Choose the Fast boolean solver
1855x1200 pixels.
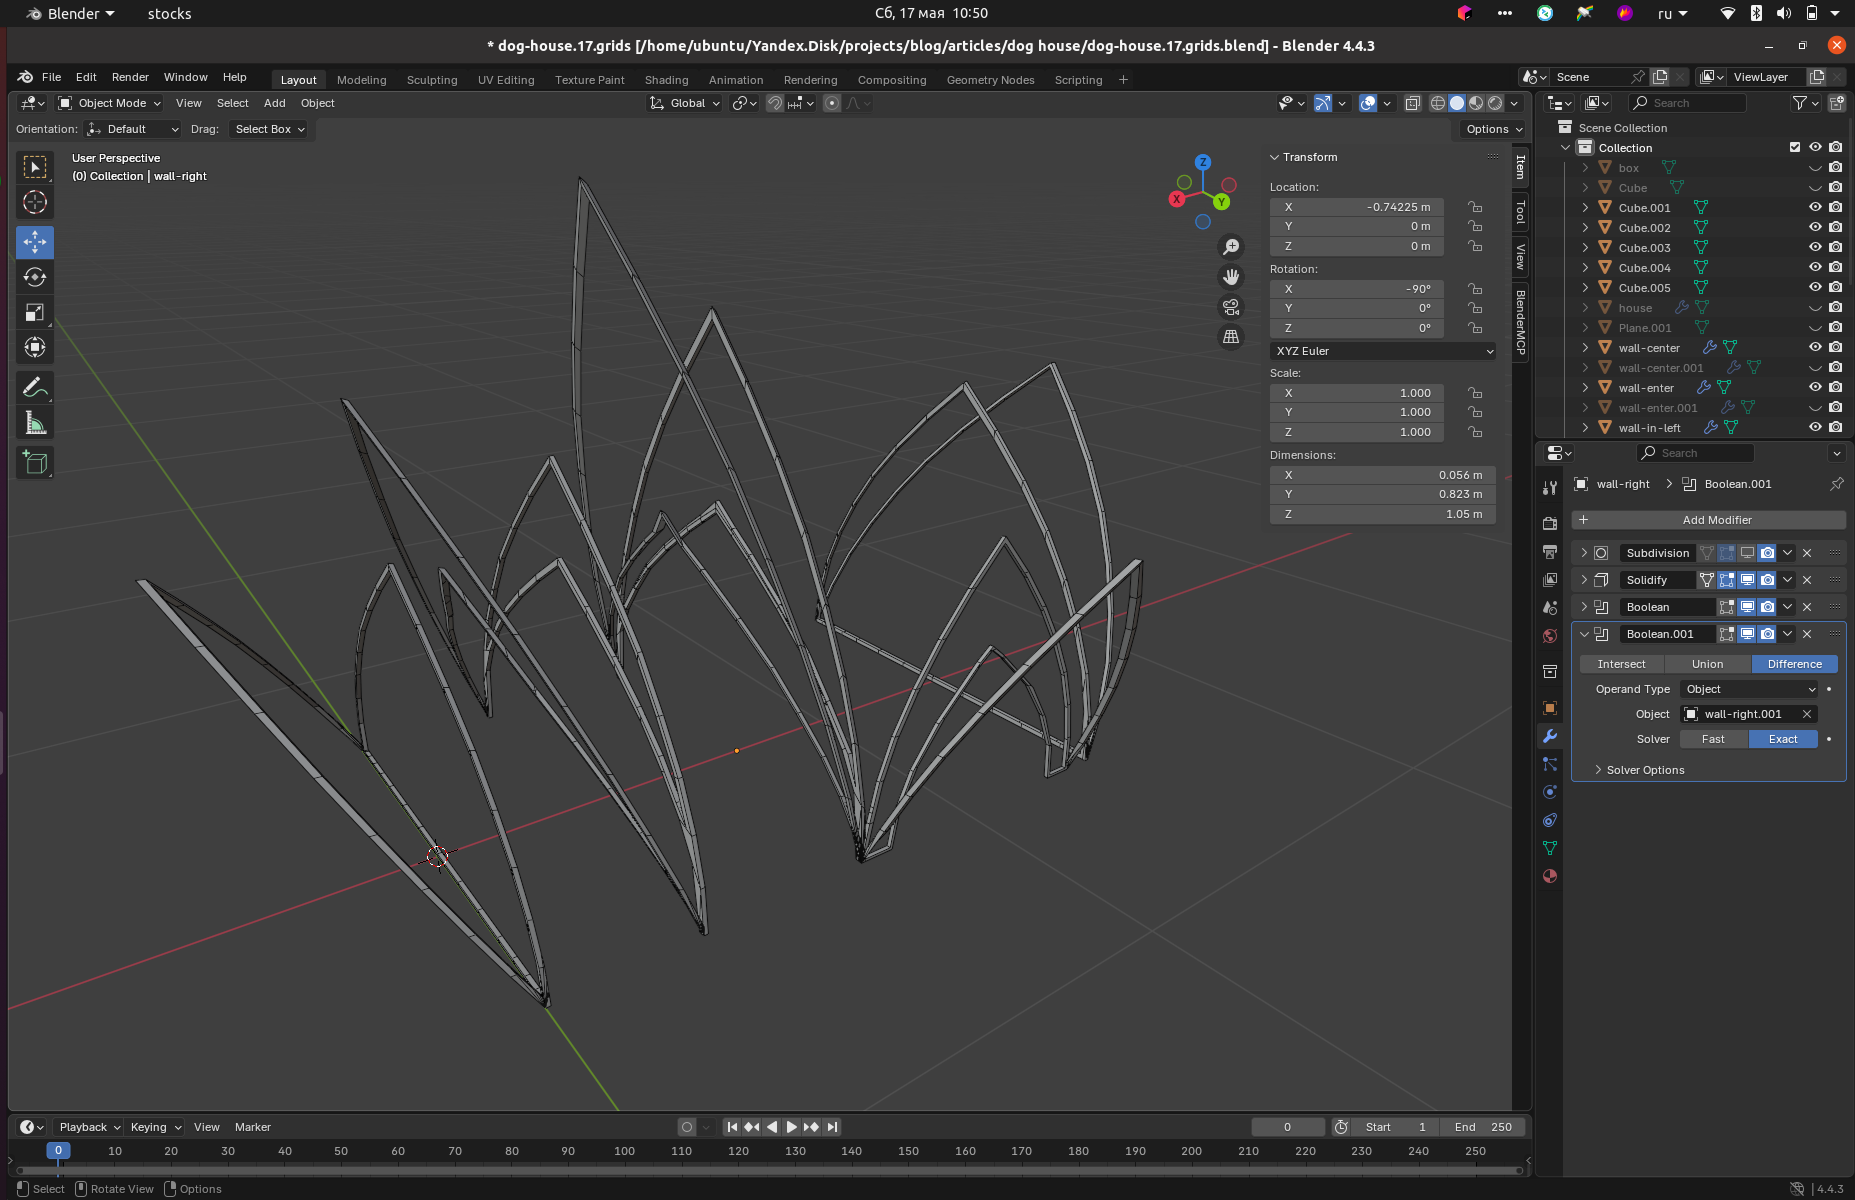1713,739
